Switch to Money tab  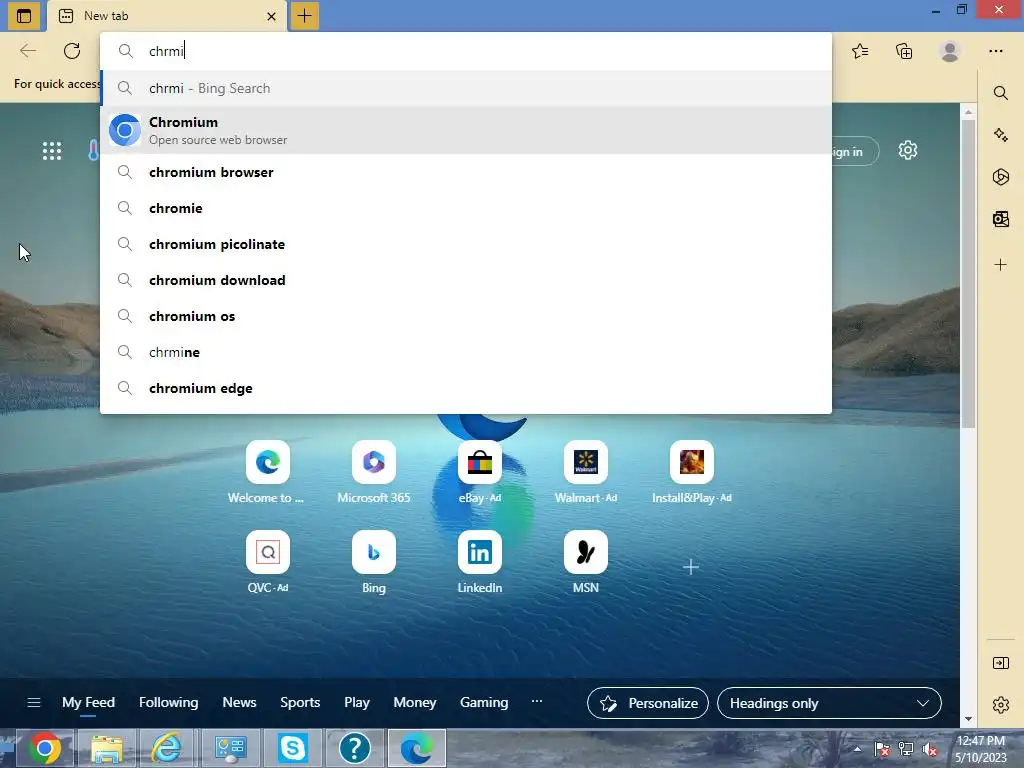(x=415, y=703)
